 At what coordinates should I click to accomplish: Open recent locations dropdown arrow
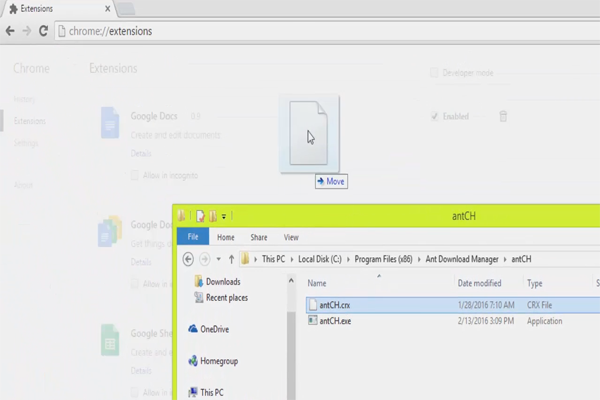click(x=218, y=259)
